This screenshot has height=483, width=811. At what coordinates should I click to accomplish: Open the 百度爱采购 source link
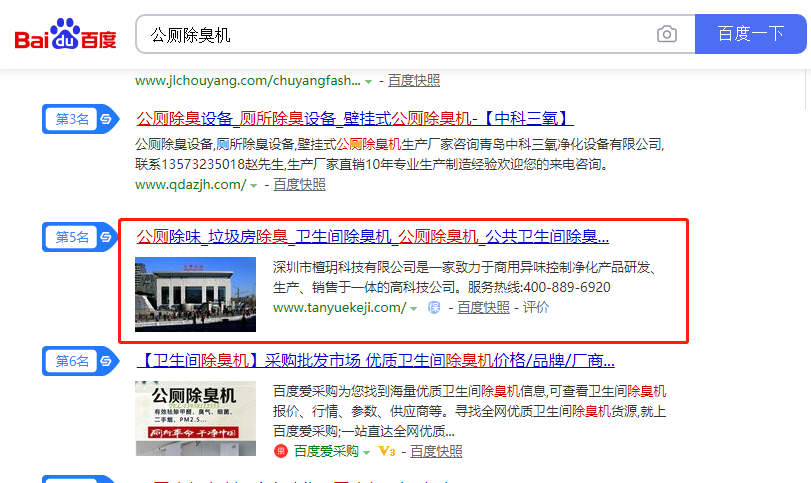tap(326, 451)
